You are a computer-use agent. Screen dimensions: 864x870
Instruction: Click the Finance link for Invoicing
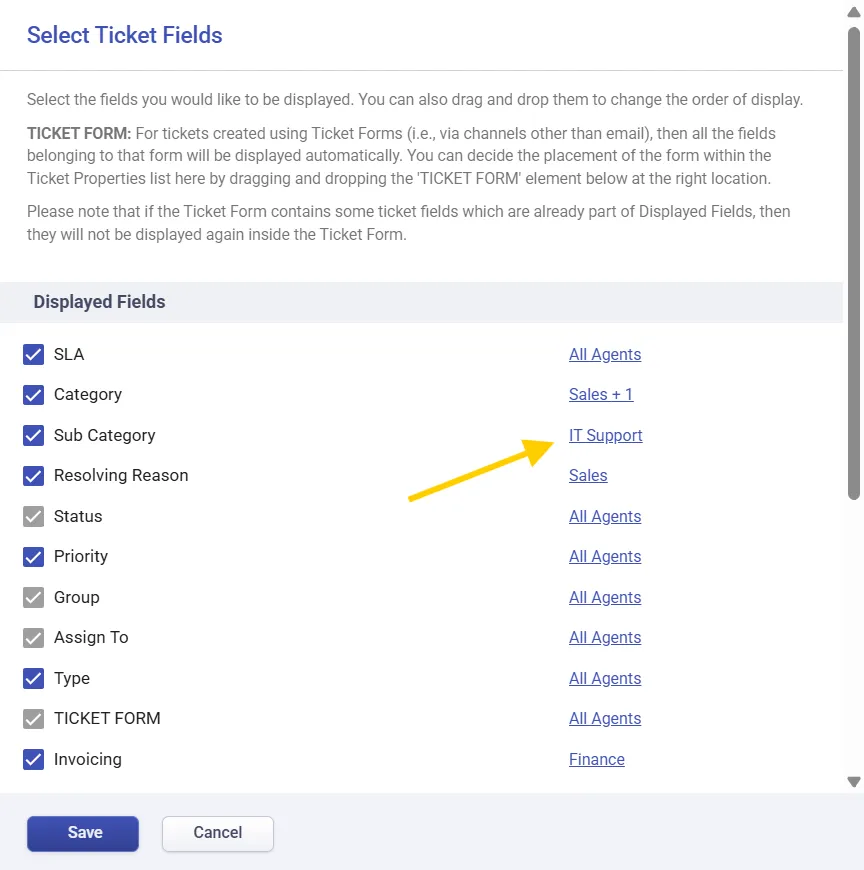pyautogui.click(x=596, y=760)
